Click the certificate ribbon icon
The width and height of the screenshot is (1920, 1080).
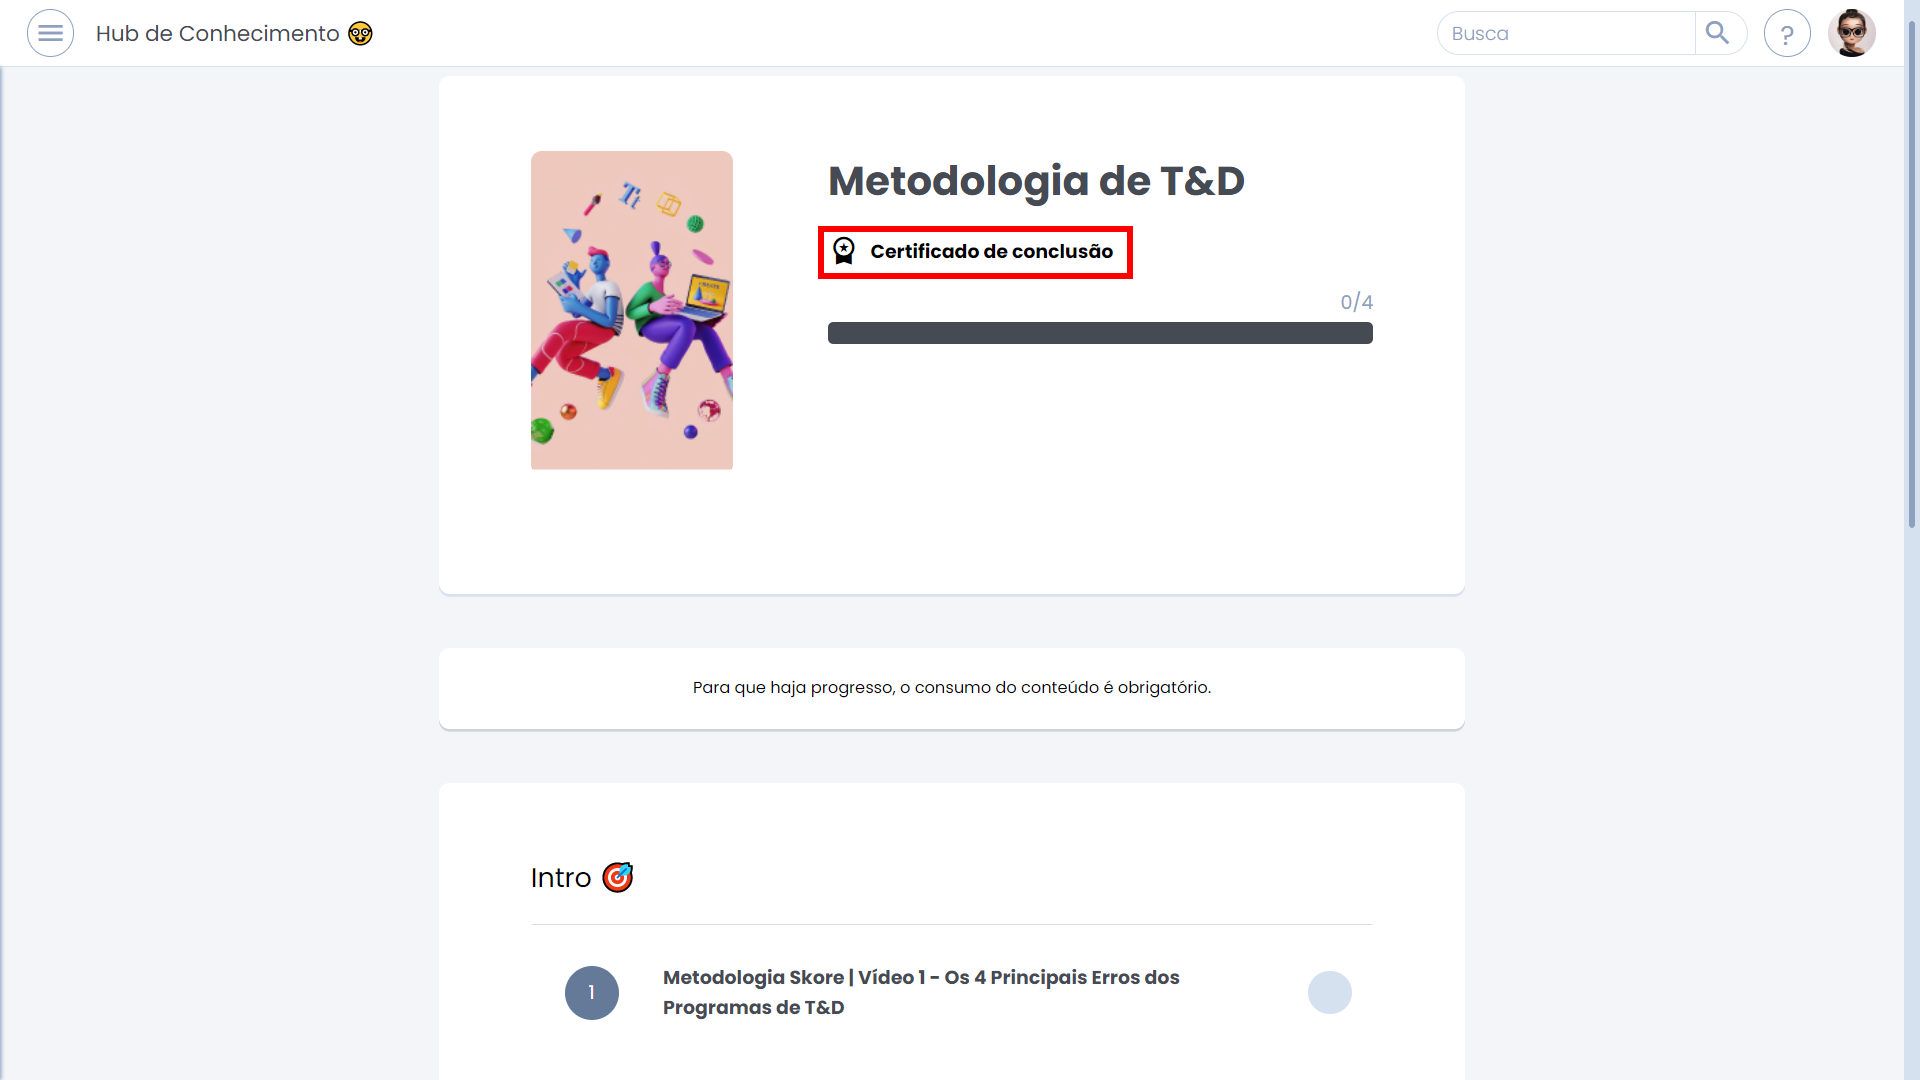tap(844, 251)
